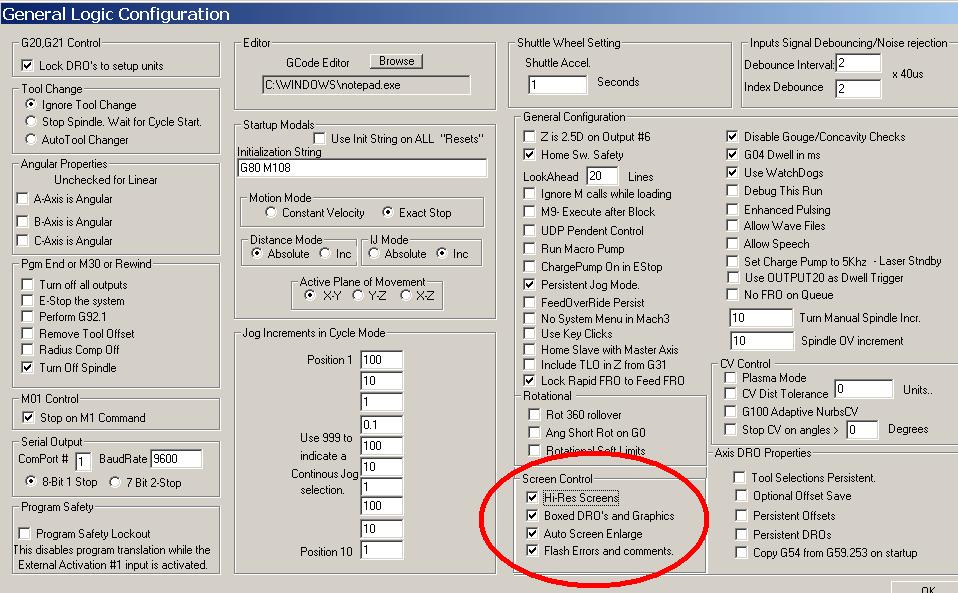
Task: Click the Browse button for GCode Editor
Action: pos(396,61)
